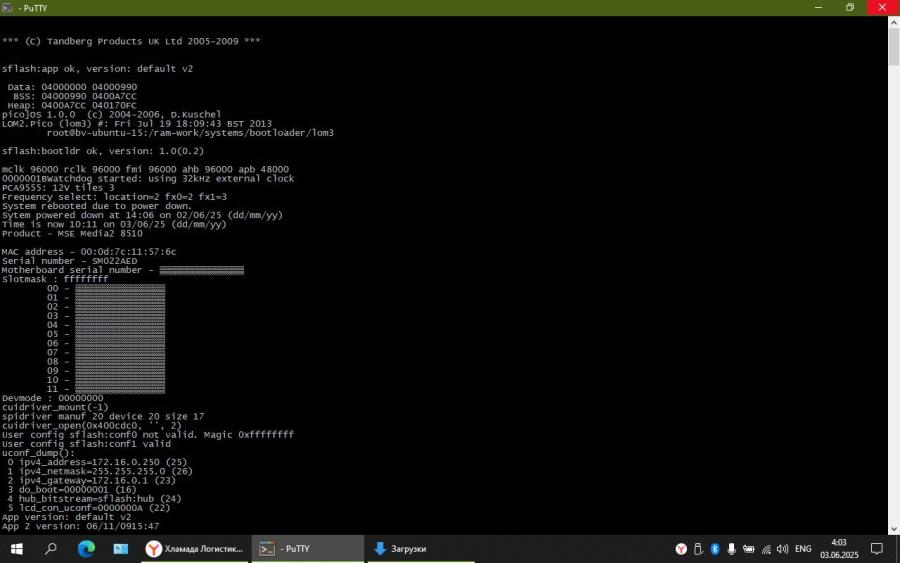Click the scrollbar up arrow in PuTTY
The width and height of the screenshot is (900, 563).
pos(893,21)
